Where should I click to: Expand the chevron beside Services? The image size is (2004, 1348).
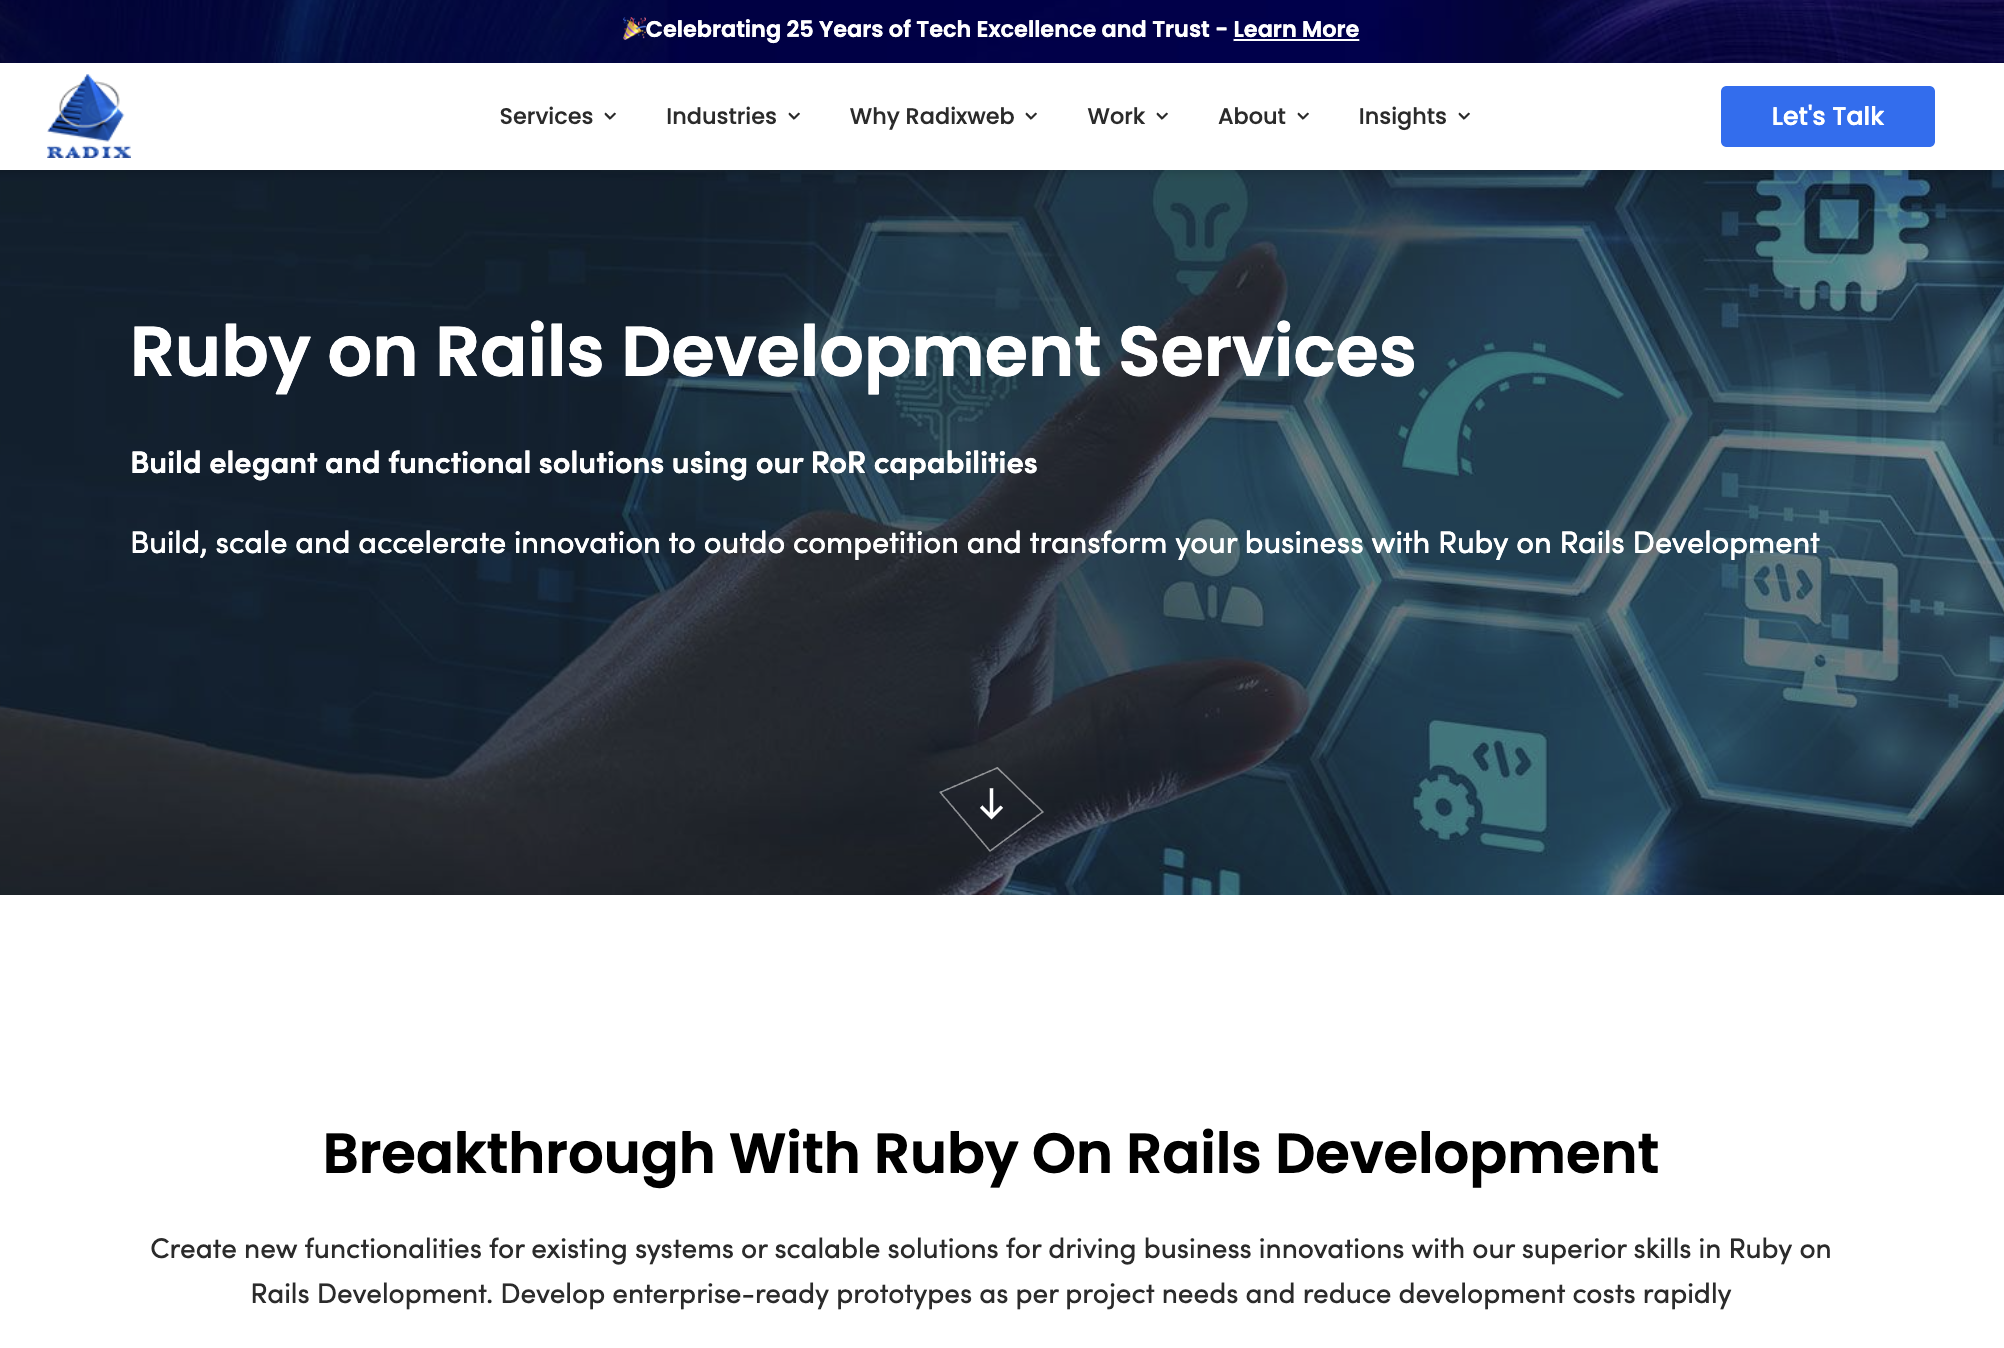pyautogui.click(x=610, y=117)
